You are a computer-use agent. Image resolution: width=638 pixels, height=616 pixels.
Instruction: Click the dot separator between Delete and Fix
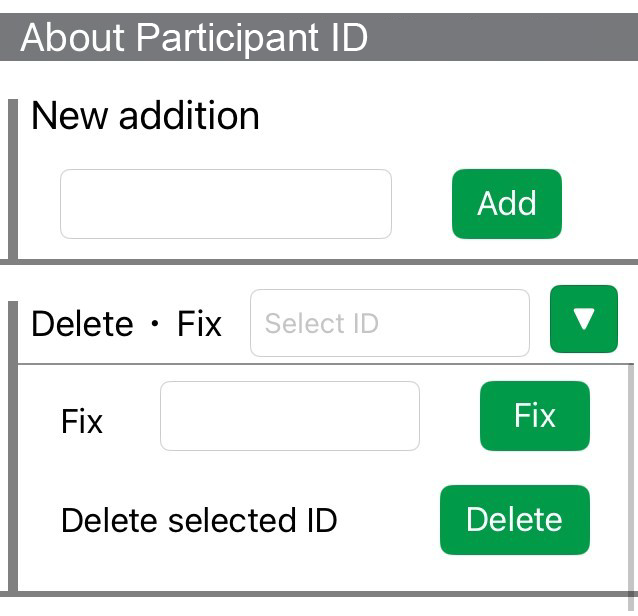click(x=155, y=324)
